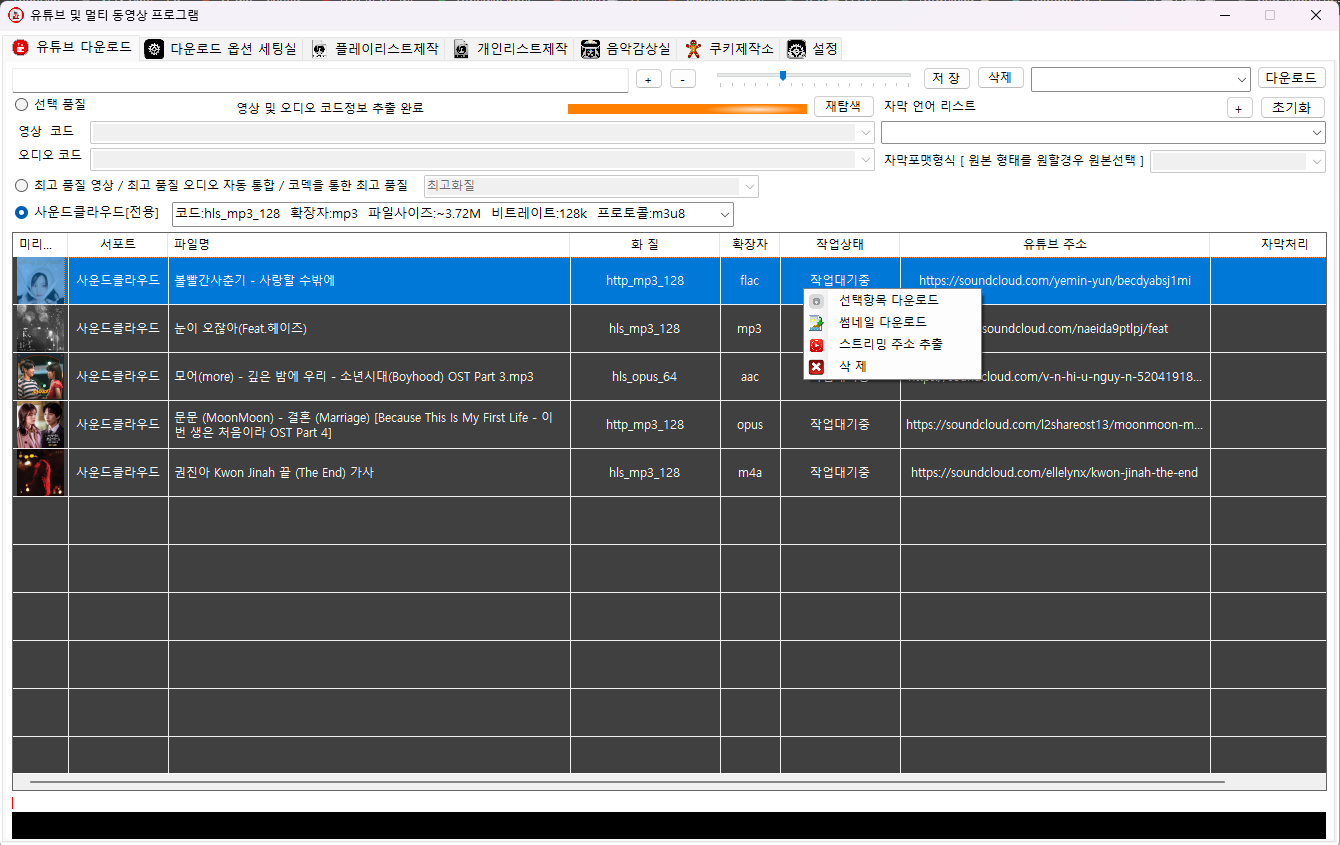Click the orange extraction progress bar

(x=687, y=108)
